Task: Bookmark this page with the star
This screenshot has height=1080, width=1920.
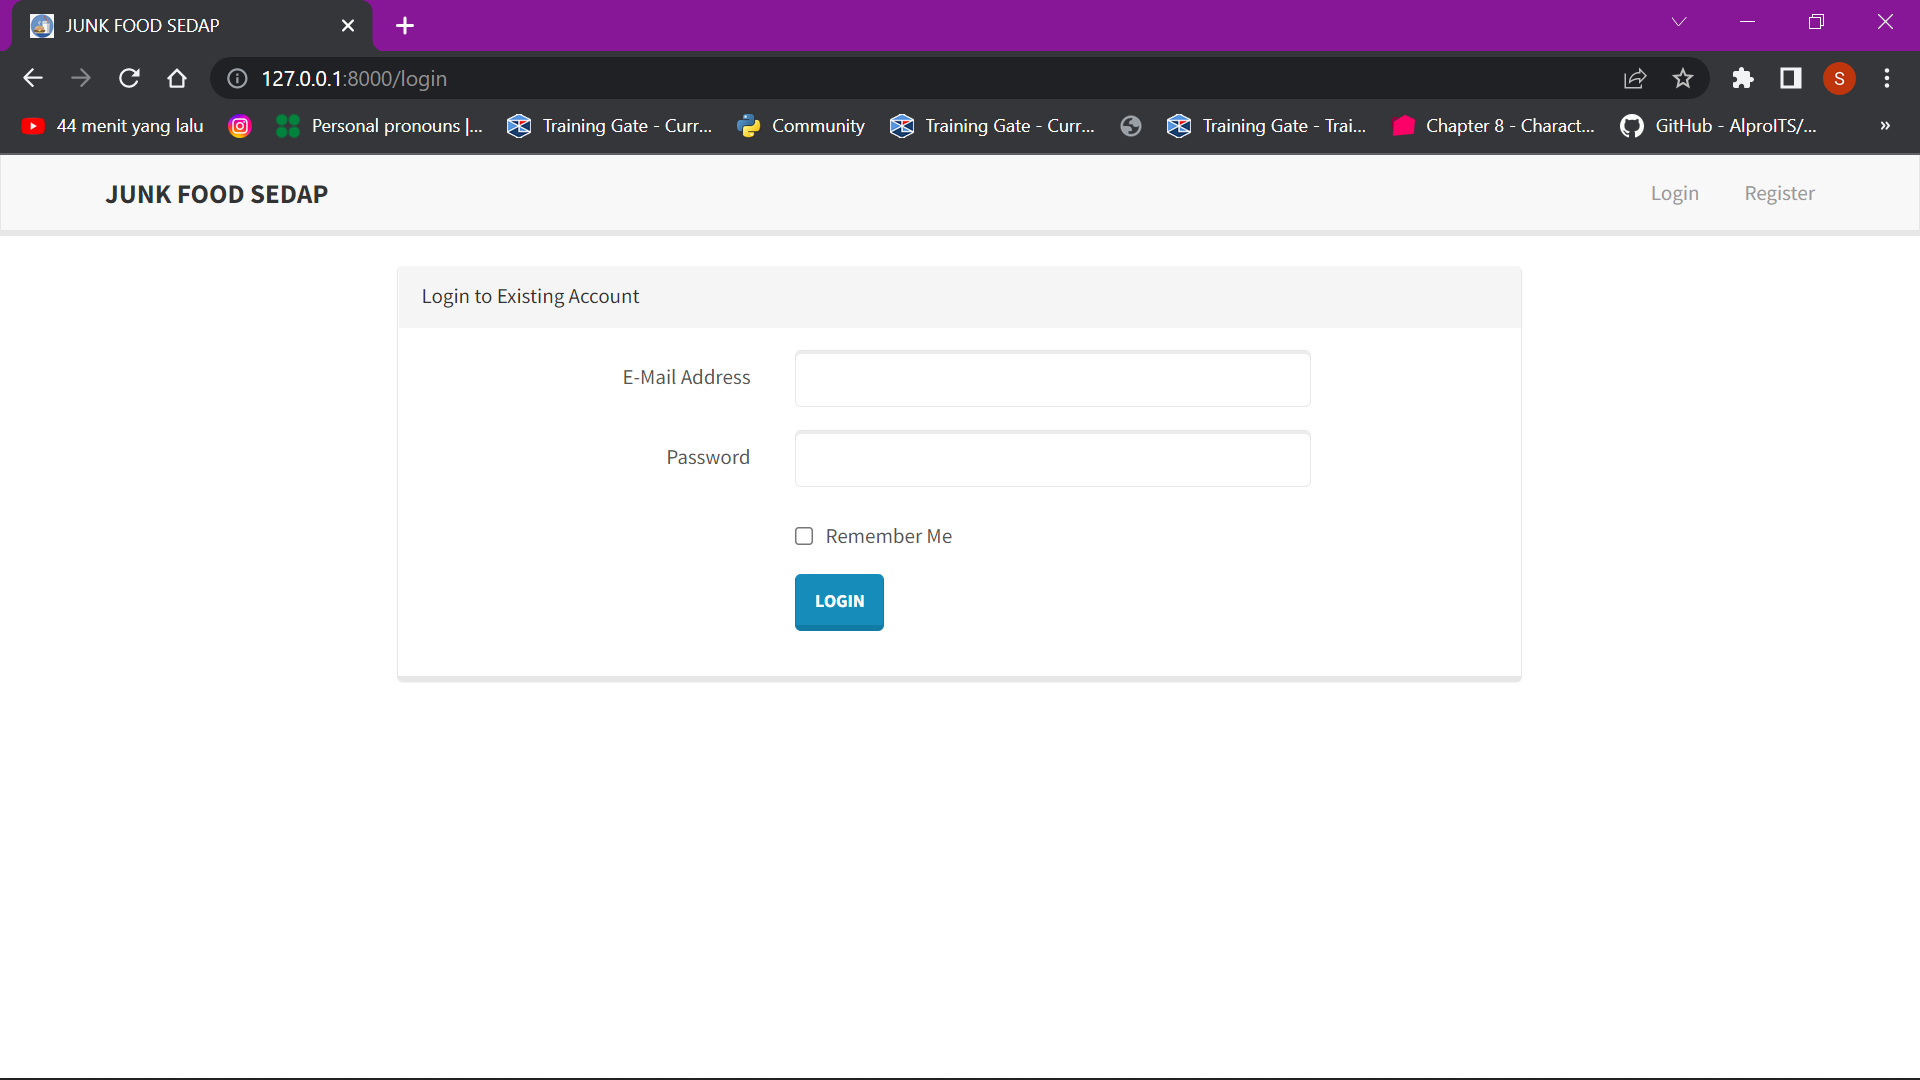Action: (1683, 78)
